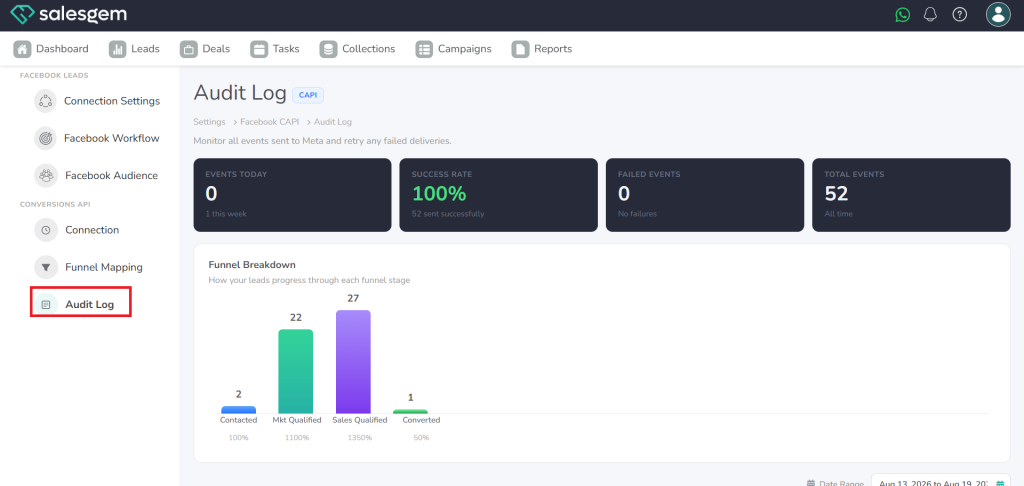Viewport: 1024px width, 486px height.
Task: Click the Facebook Audience people icon
Action: pos(46,176)
